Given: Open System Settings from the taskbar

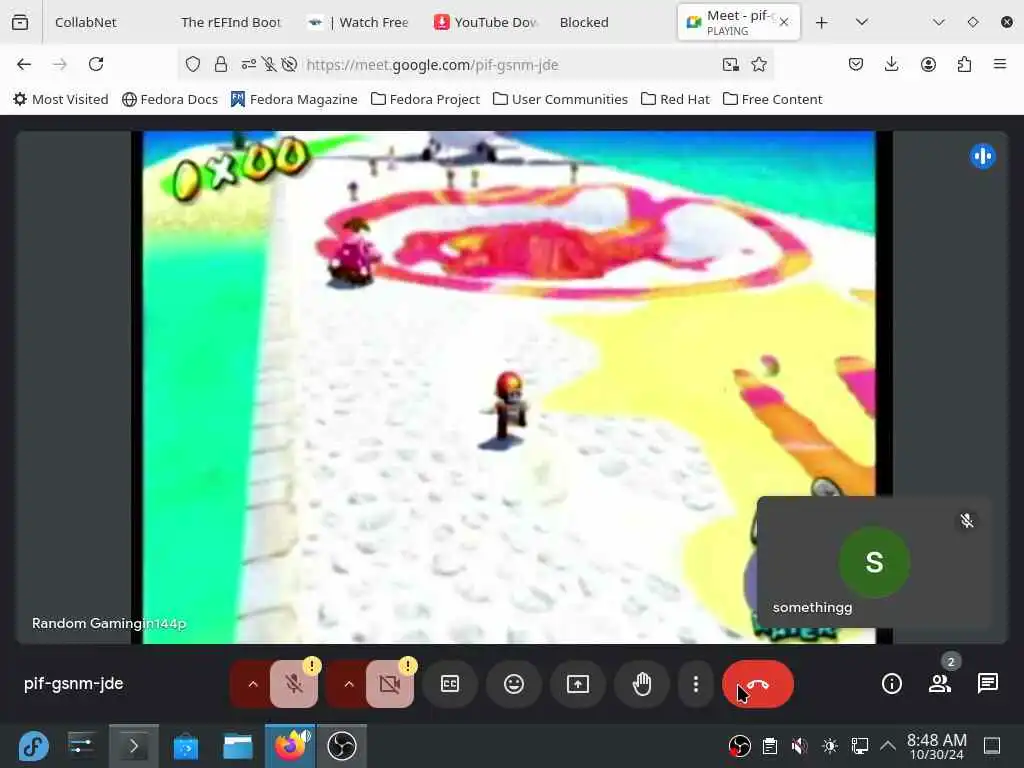Looking at the screenshot, I should point(81,746).
